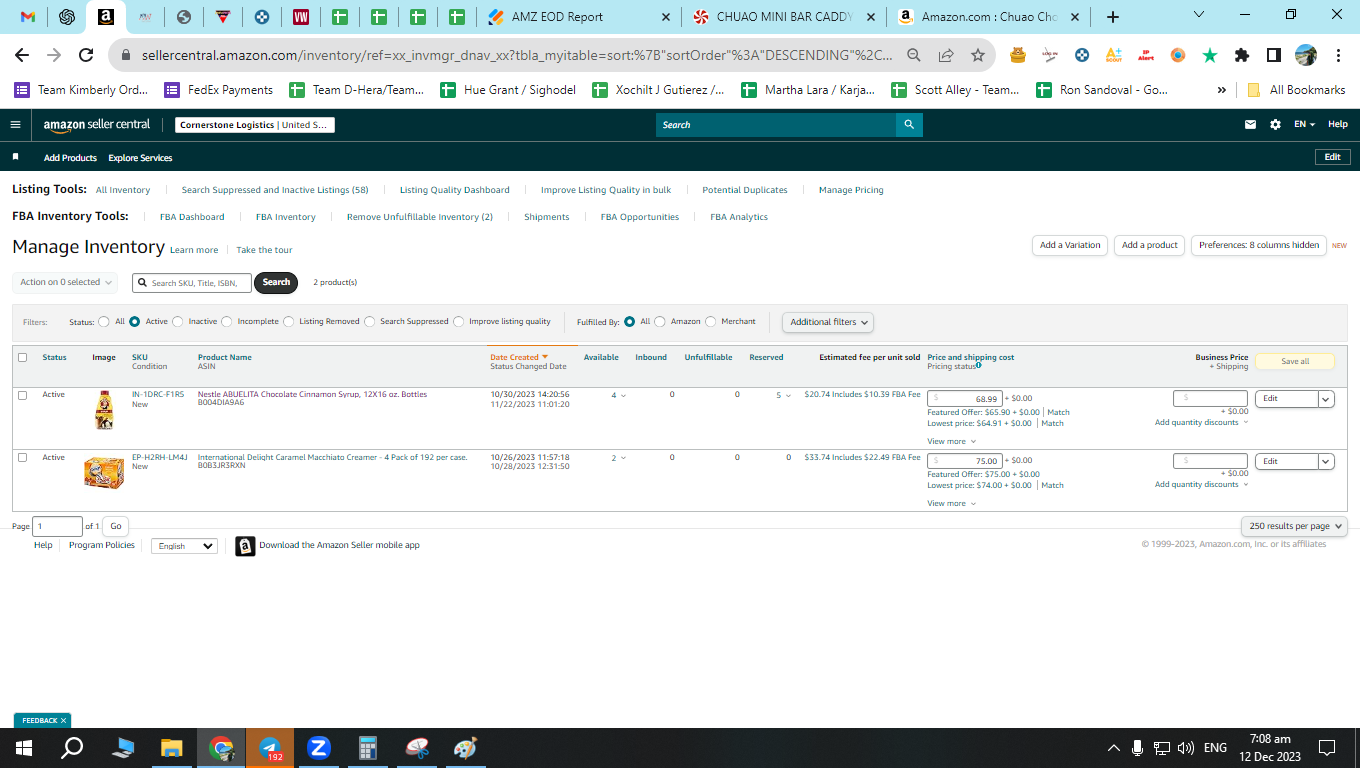Image resolution: width=1360 pixels, height=768 pixels.
Task: Open the messages envelope icon
Action: tap(1250, 125)
